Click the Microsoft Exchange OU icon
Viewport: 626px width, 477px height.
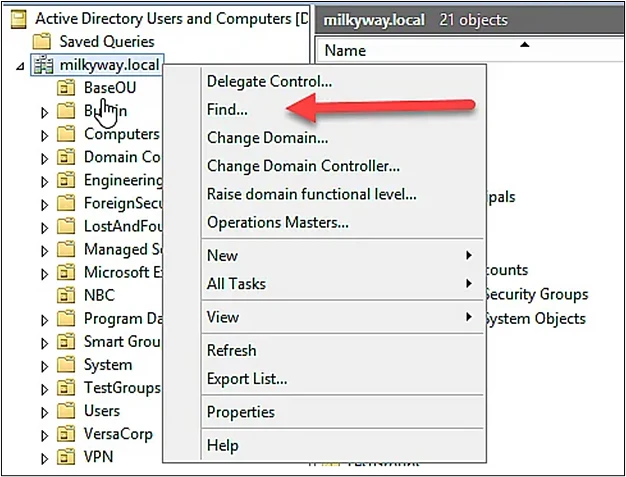coord(66,273)
